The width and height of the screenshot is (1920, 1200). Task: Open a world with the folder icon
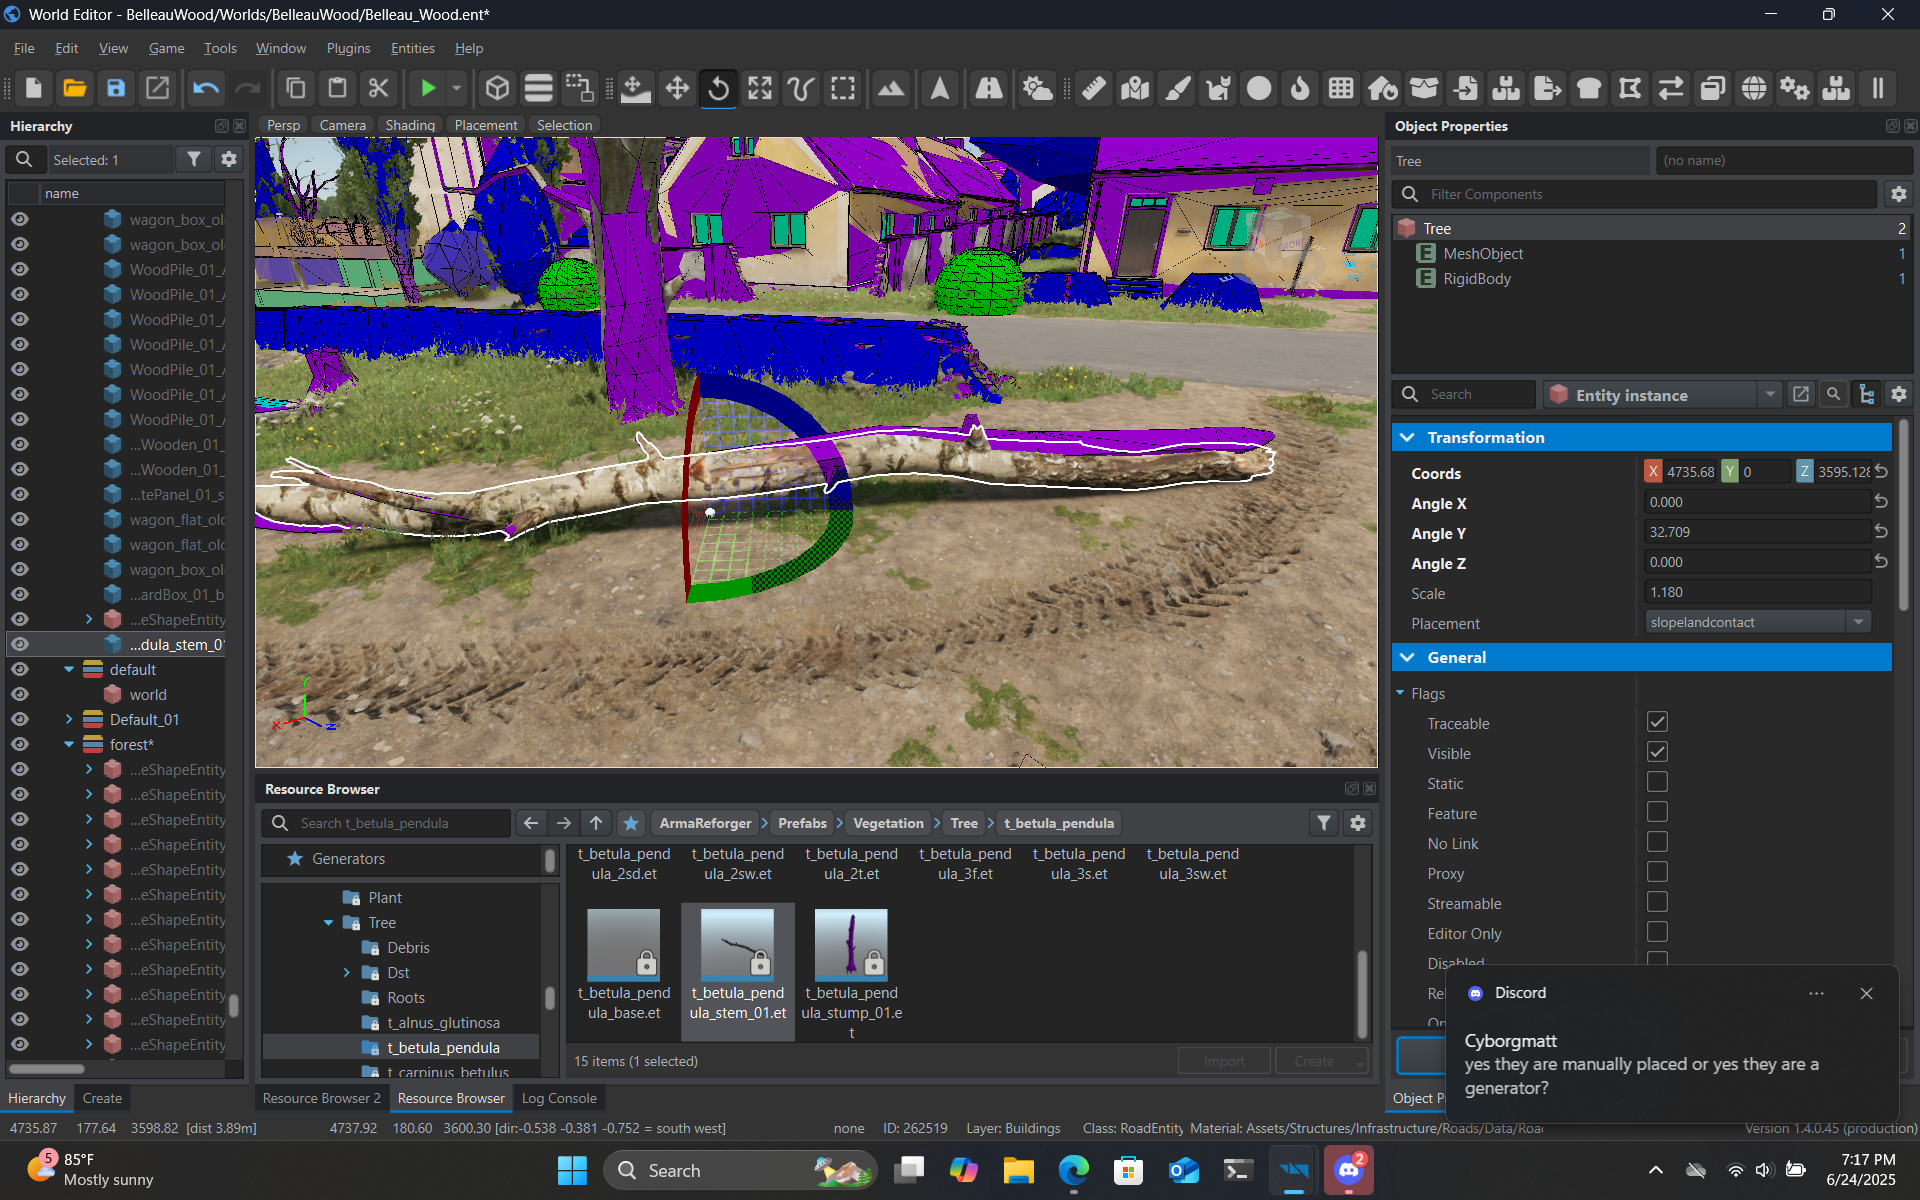click(75, 88)
